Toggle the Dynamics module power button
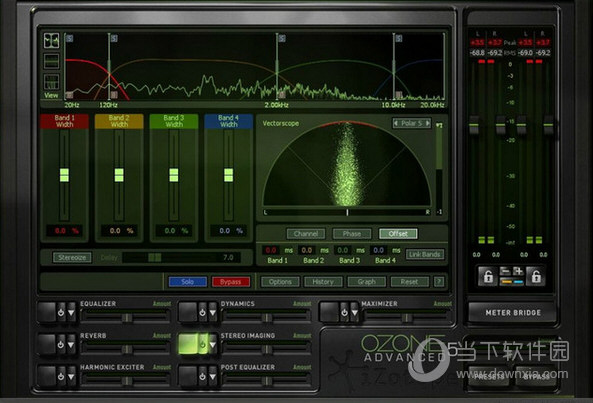The height and width of the screenshot is (403, 593). (202, 313)
